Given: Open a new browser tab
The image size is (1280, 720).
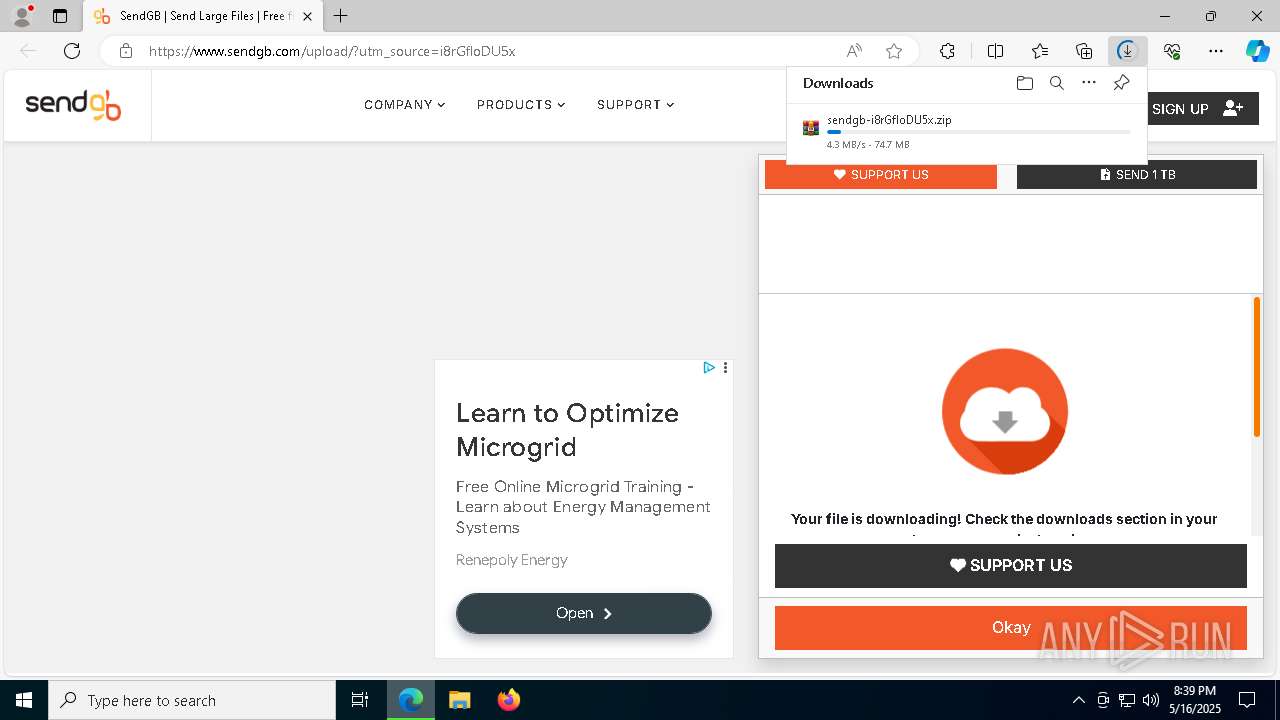Looking at the screenshot, I should click(341, 16).
